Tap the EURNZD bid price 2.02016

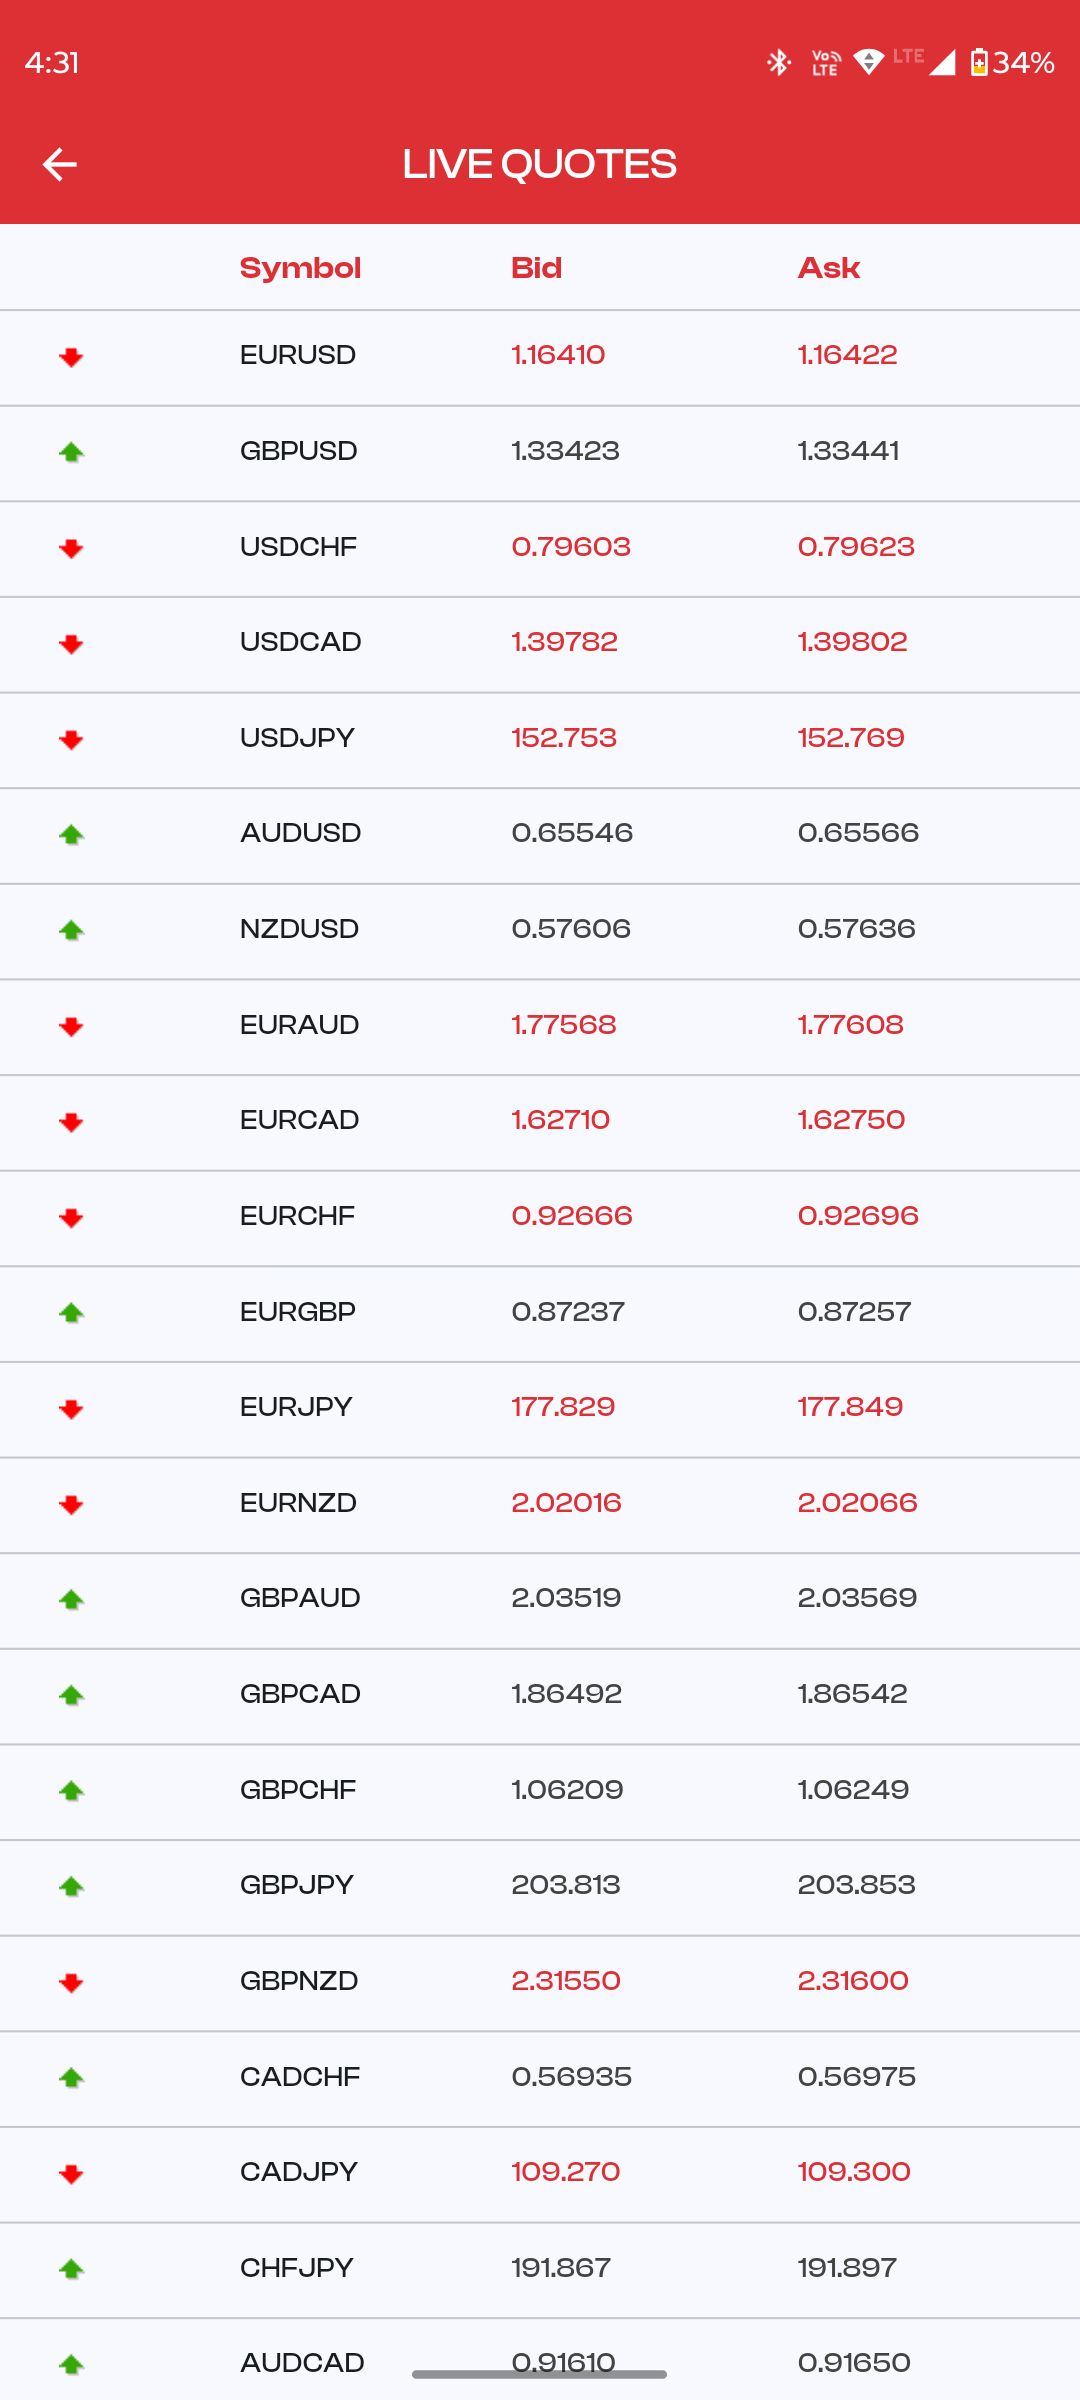tap(566, 1503)
